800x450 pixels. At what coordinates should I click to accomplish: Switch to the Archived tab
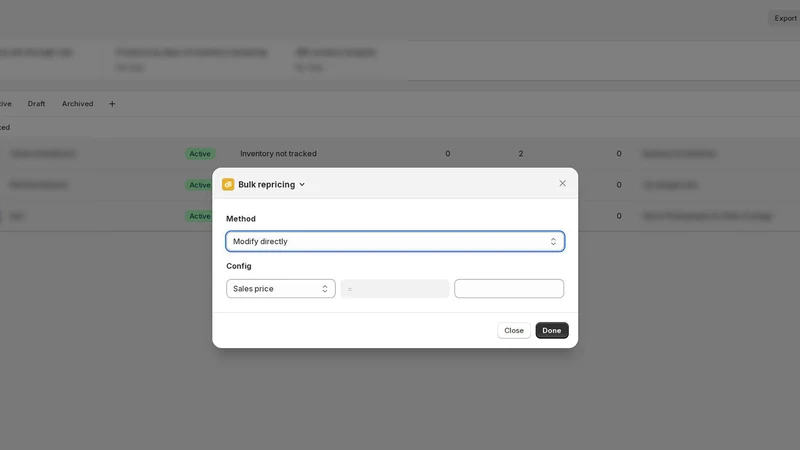click(78, 104)
